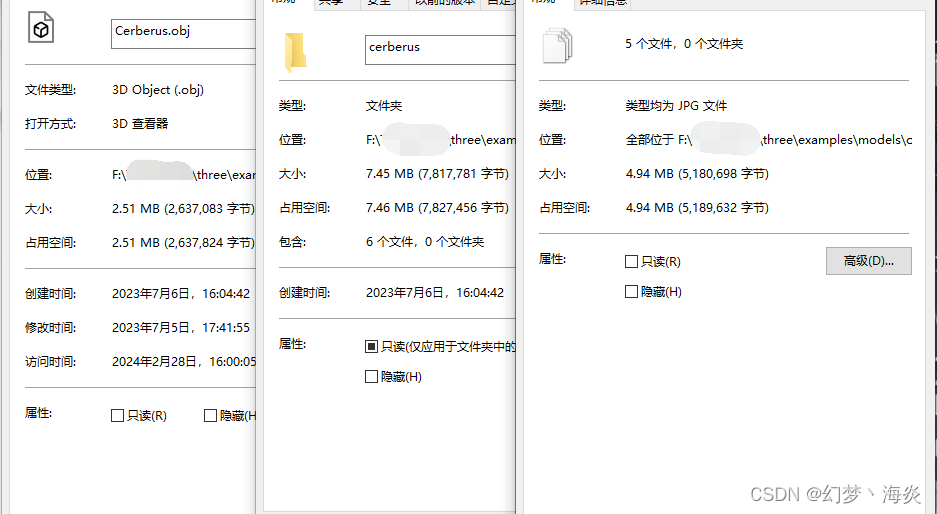Select the text 3D Object (.obj)

pyautogui.click(x=158, y=90)
